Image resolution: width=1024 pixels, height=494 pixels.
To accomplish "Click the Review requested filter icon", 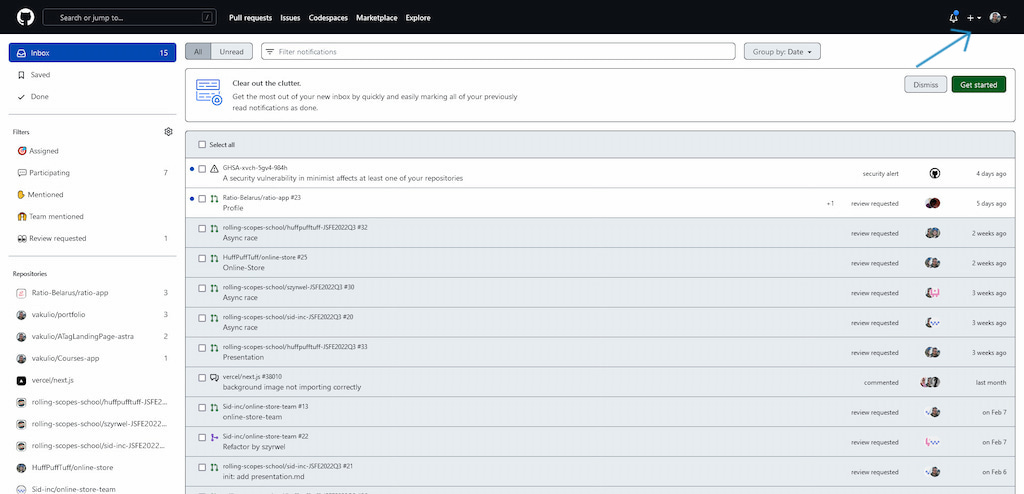I will [x=22, y=239].
